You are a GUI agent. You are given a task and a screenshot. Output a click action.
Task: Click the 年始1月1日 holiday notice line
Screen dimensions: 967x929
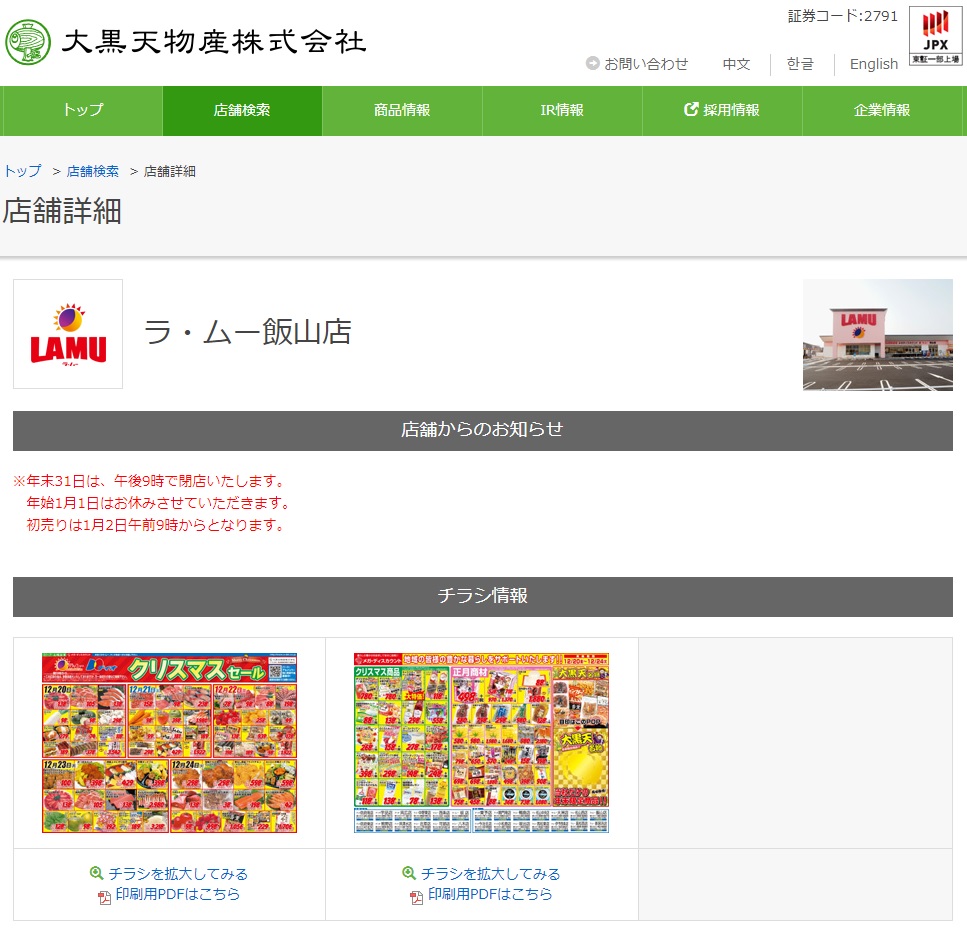pos(158,503)
